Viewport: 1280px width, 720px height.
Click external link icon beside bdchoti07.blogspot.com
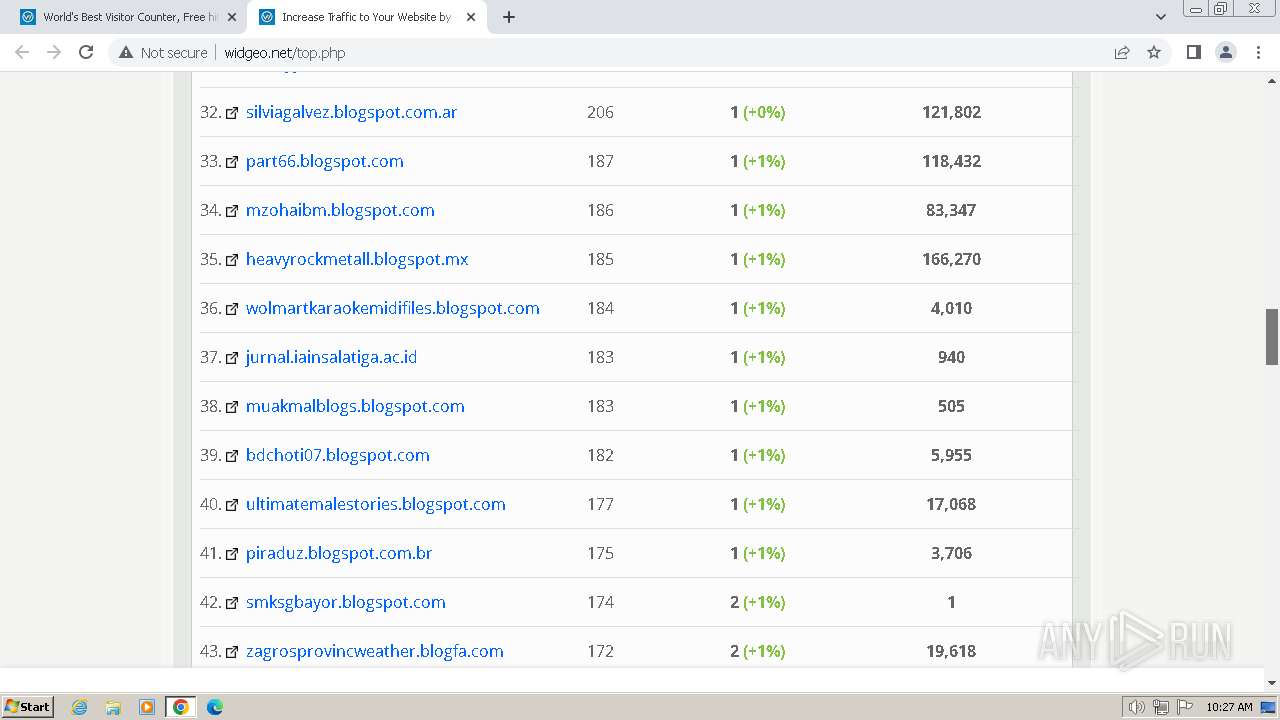(x=232, y=456)
